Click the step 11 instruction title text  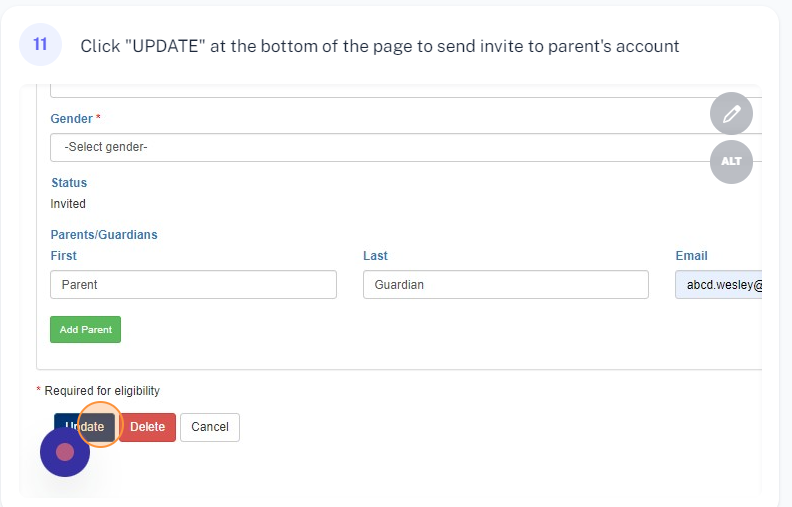380,46
